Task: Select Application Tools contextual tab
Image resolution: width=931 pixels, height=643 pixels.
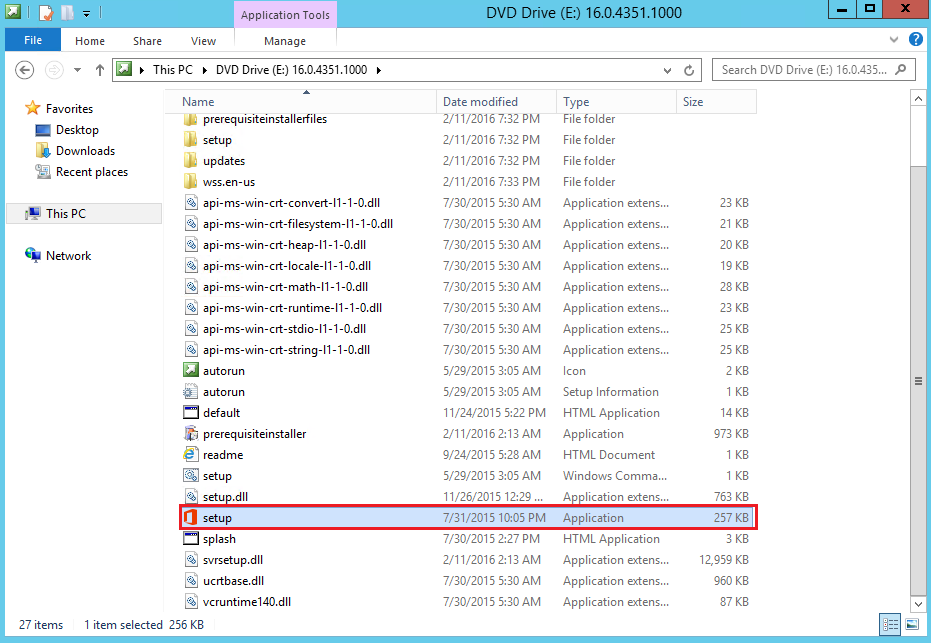Action: [x=285, y=15]
